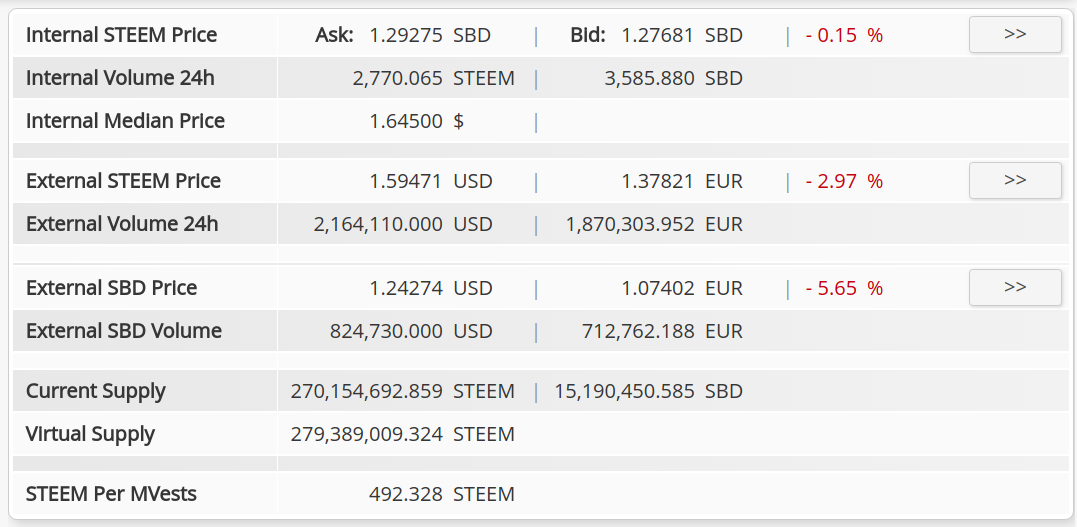
Task: Open details button for External STEEM Price
Action: point(1014,181)
